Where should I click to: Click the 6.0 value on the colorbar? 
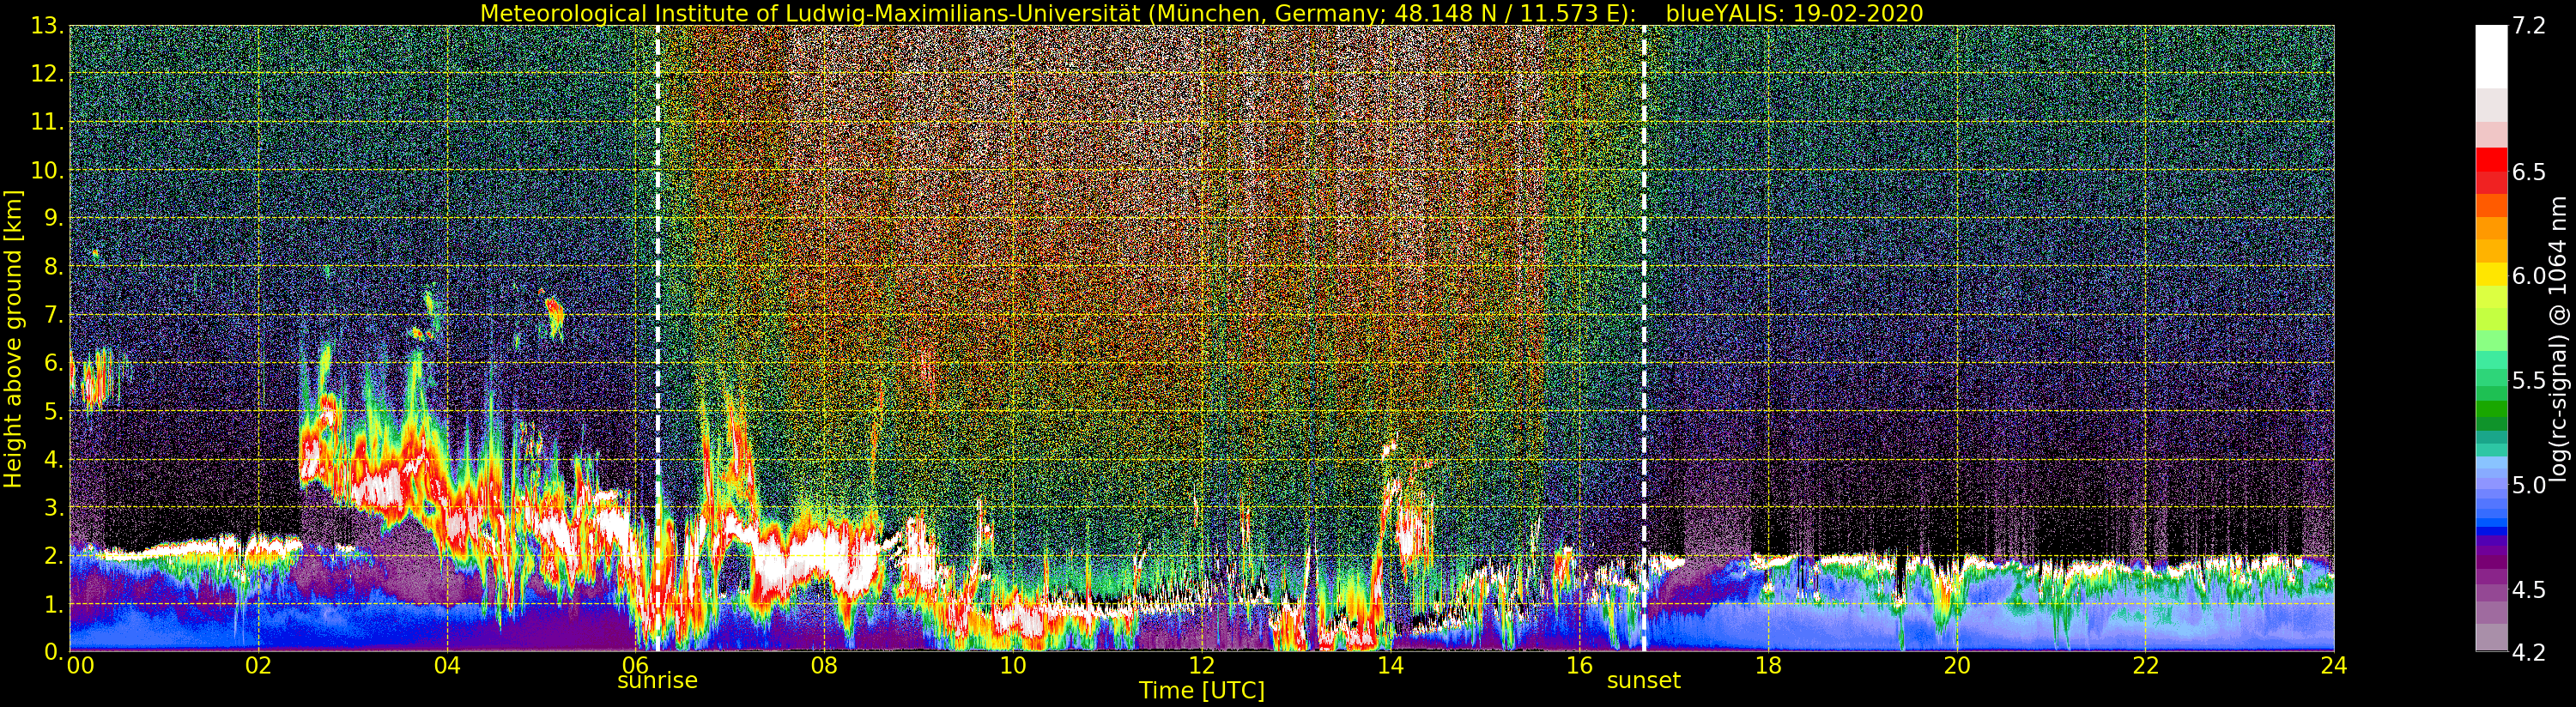point(2529,276)
